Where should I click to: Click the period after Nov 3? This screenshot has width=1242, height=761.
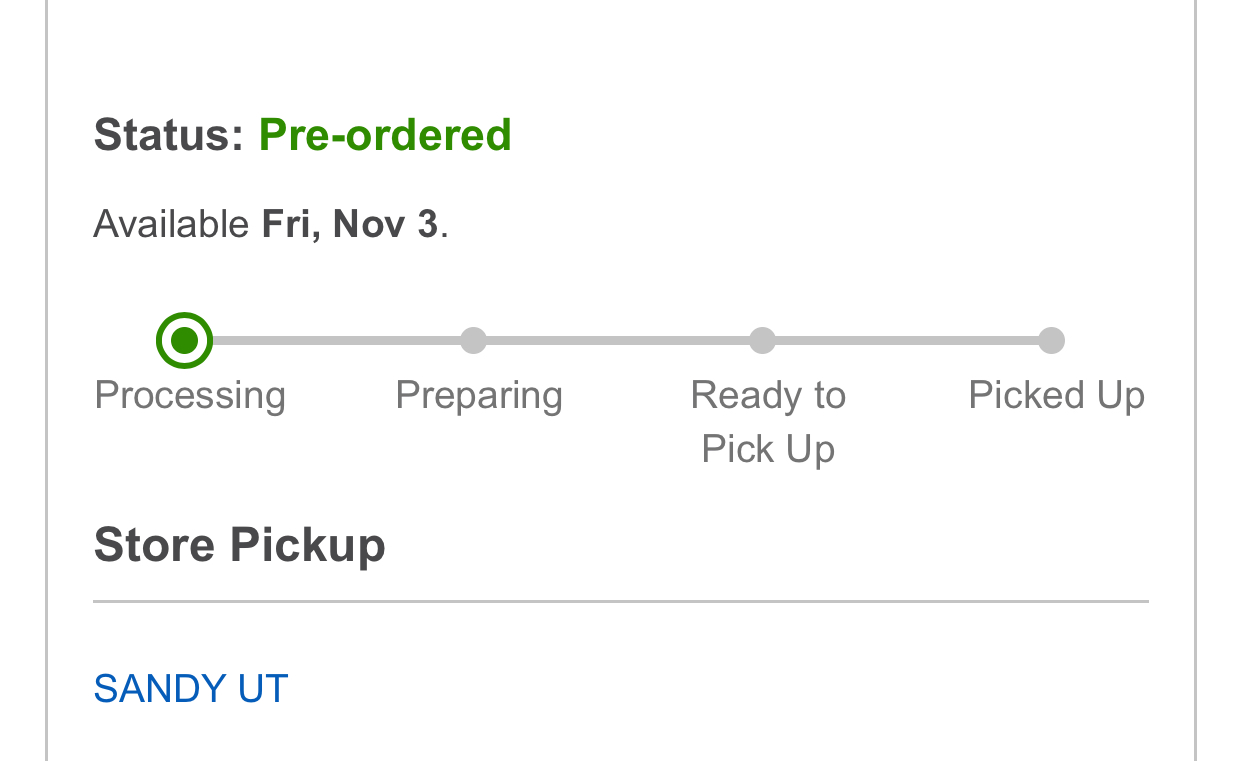(444, 230)
